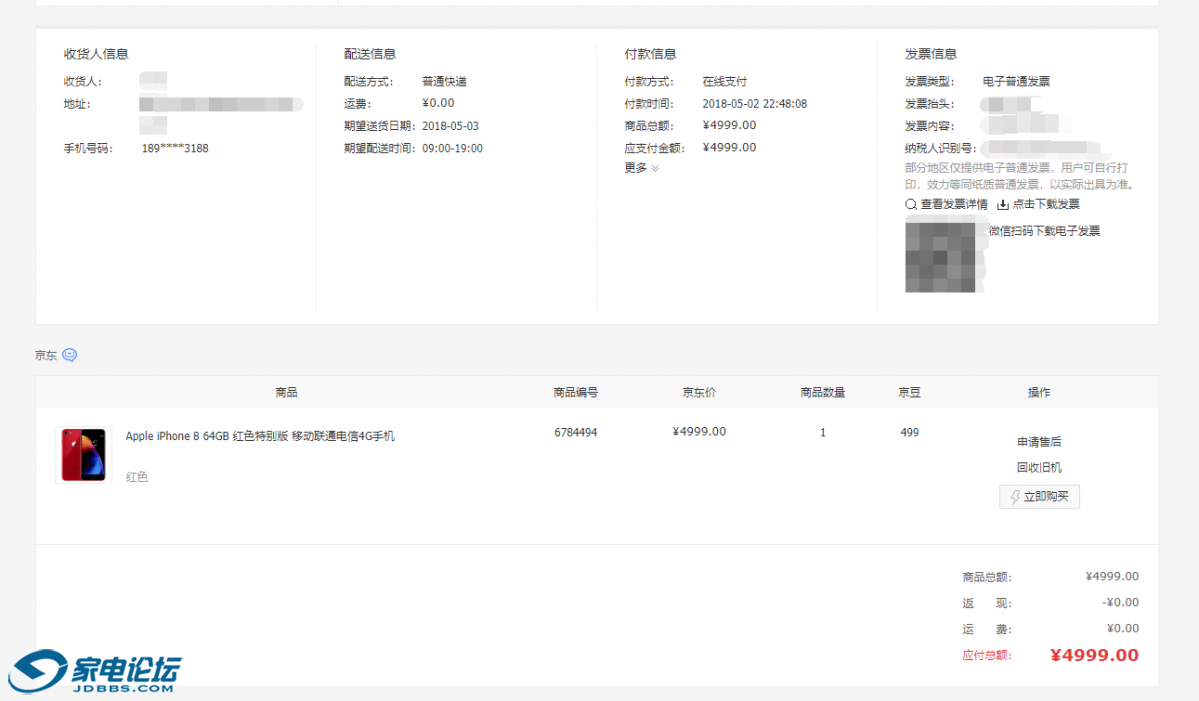Image resolution: width=1199 pixels, height=701 pixels.
Task: Click the magnifier icon beside 查看发票详情
Action: (910, 205)
